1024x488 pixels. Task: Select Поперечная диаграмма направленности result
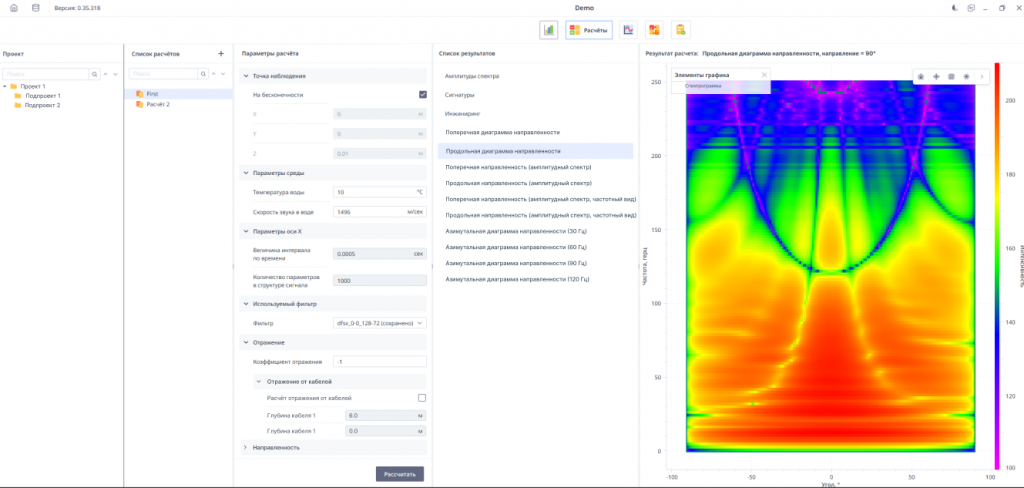(502, 132)
